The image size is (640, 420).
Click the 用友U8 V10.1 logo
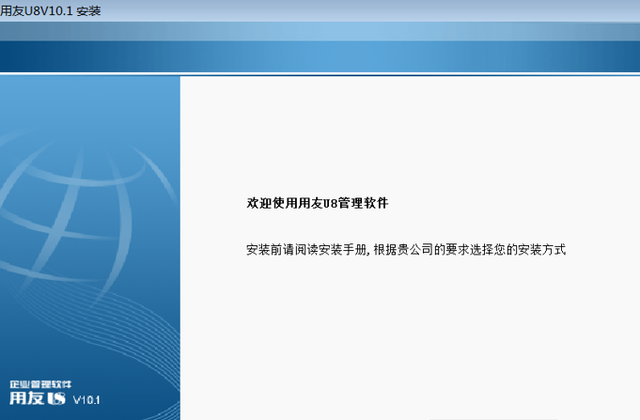[55, 398]
